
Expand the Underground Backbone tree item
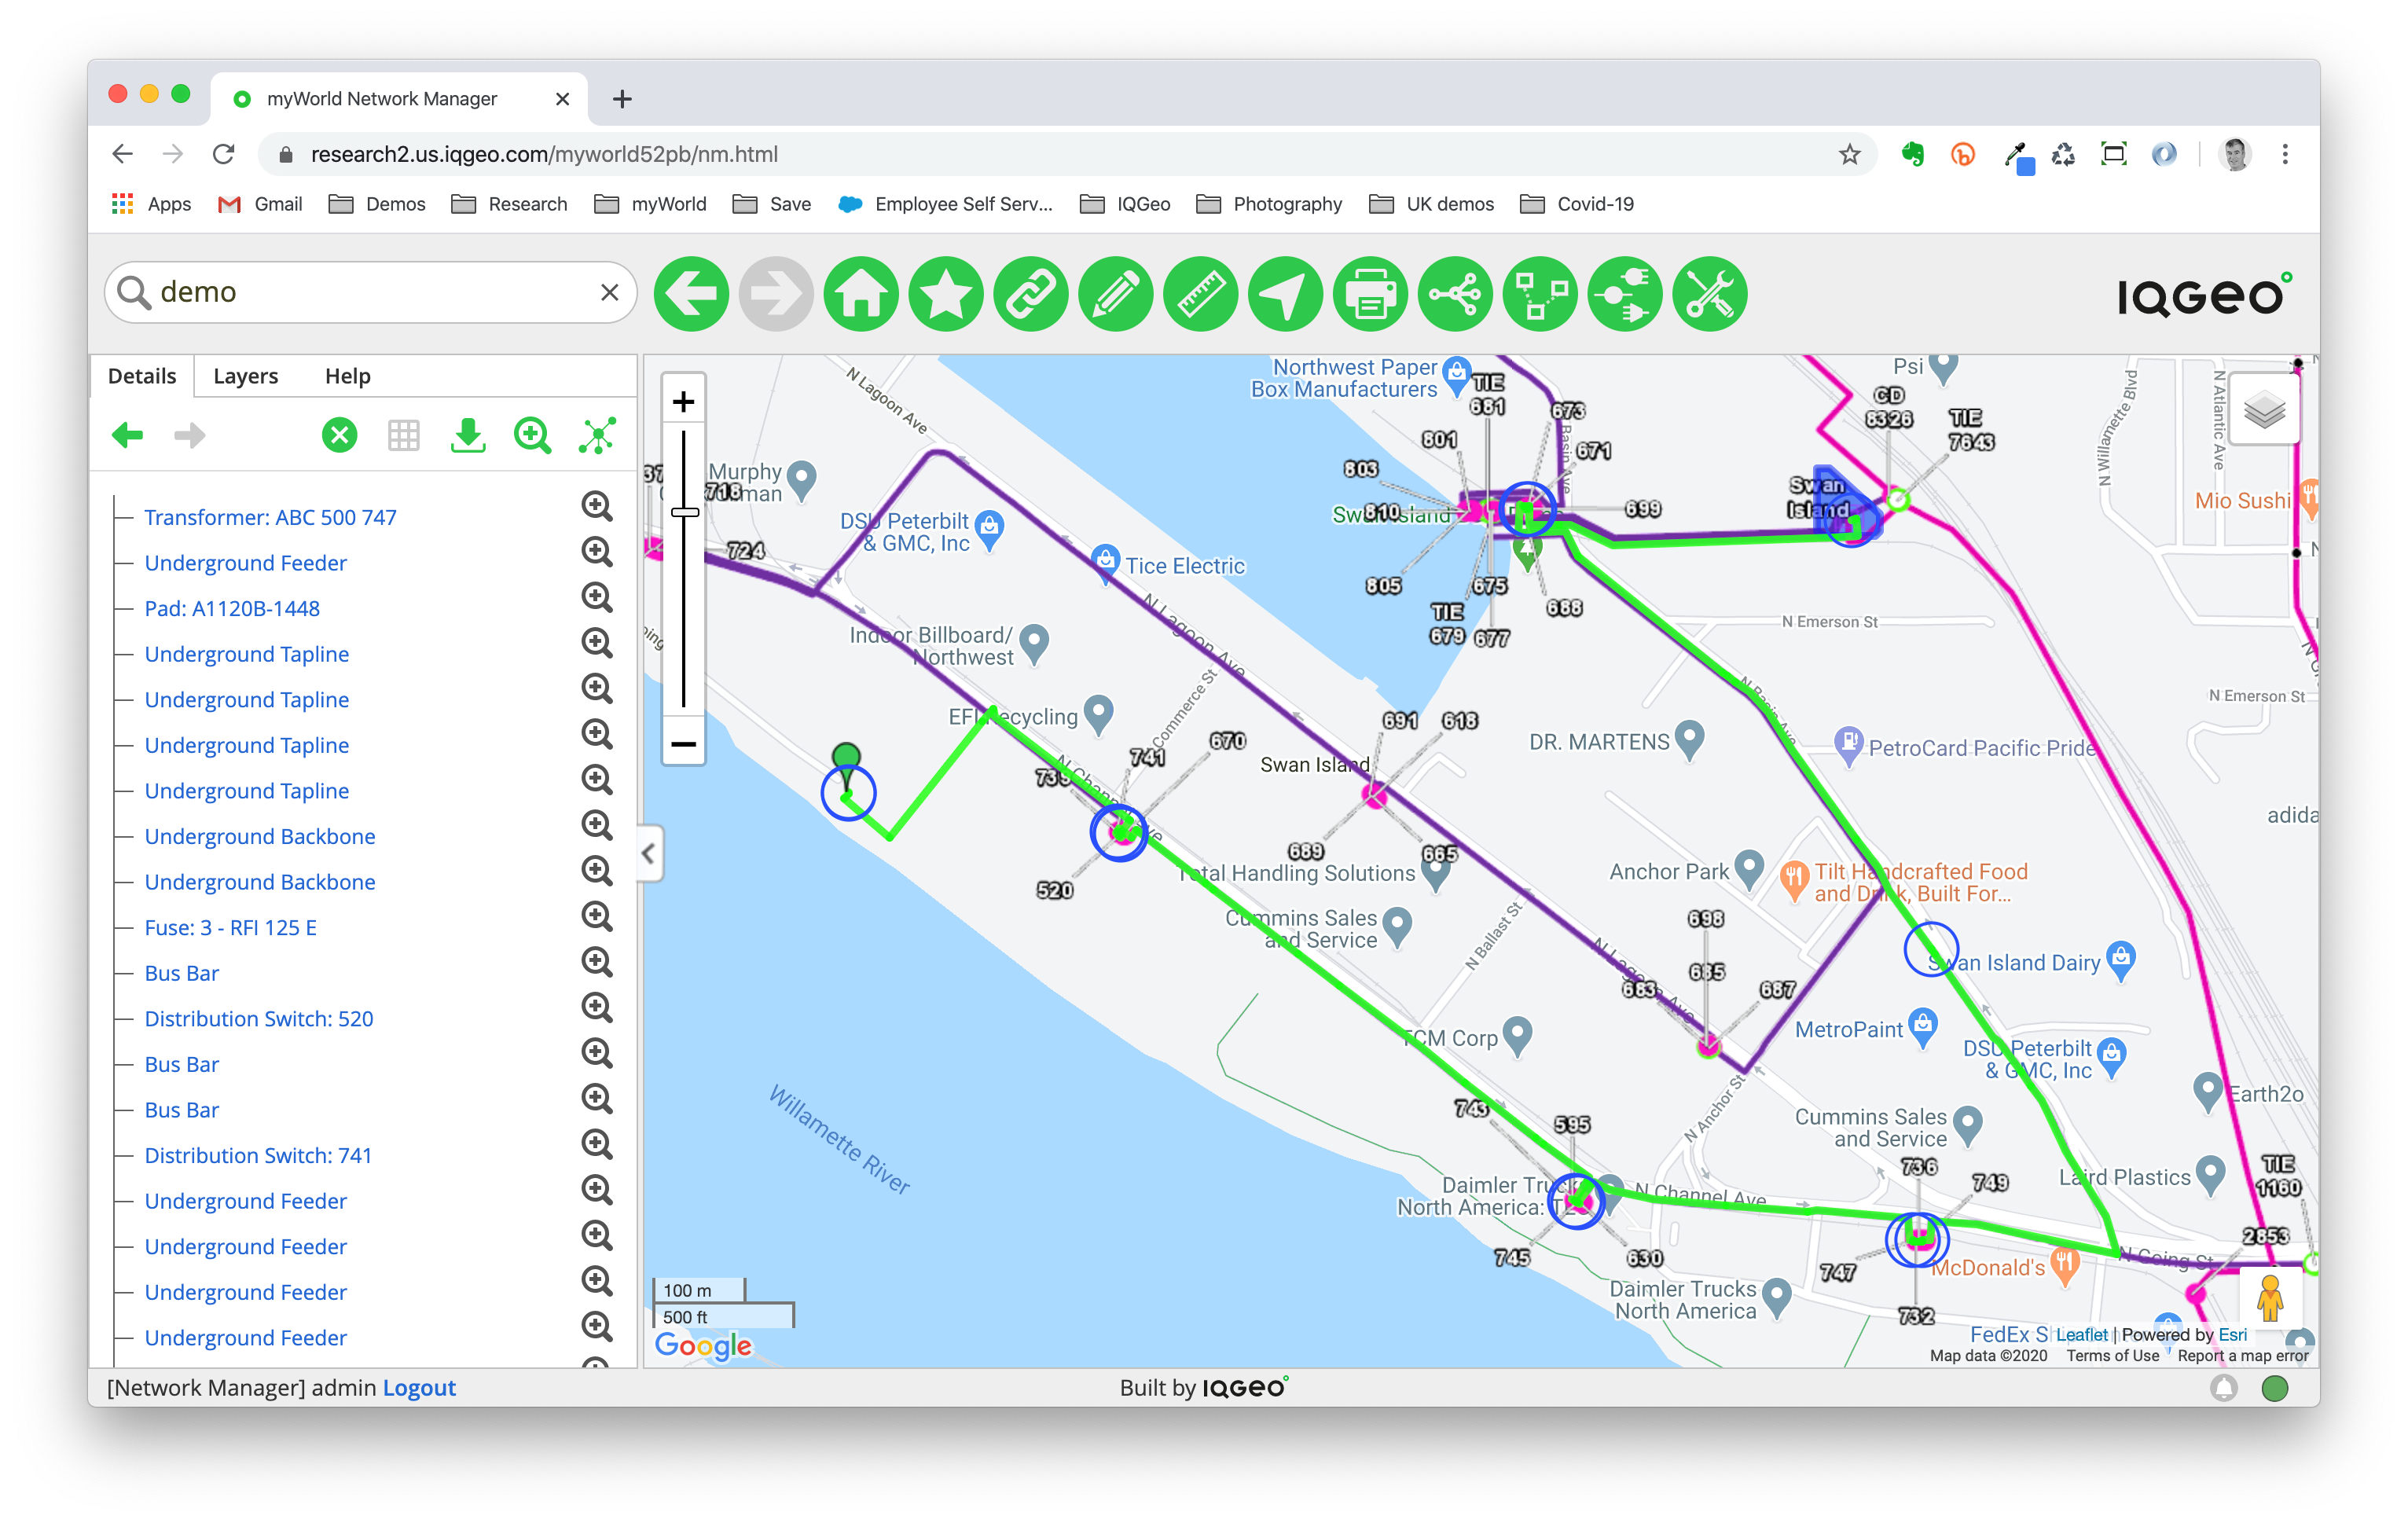(x=127, y=835)
